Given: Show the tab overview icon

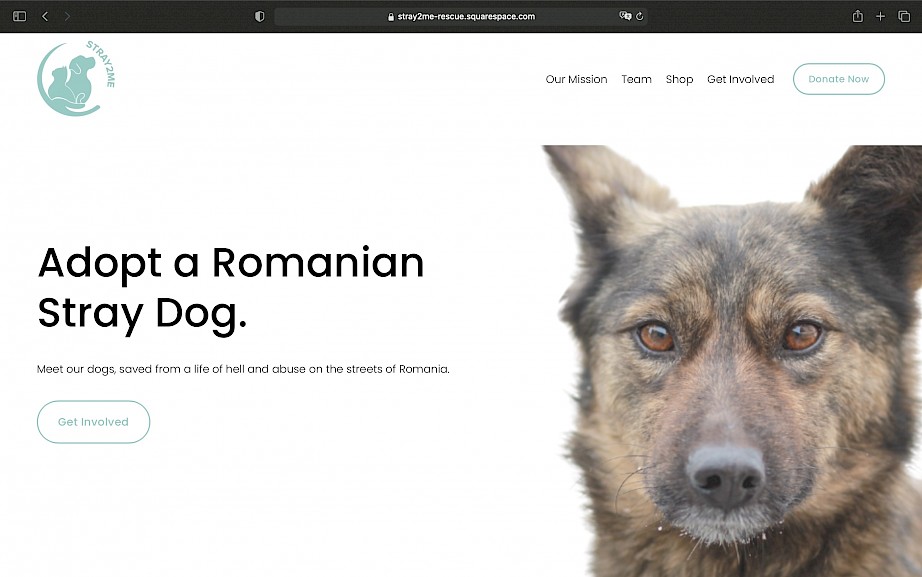Looking at the screenshot, I should tap(904, 16).
